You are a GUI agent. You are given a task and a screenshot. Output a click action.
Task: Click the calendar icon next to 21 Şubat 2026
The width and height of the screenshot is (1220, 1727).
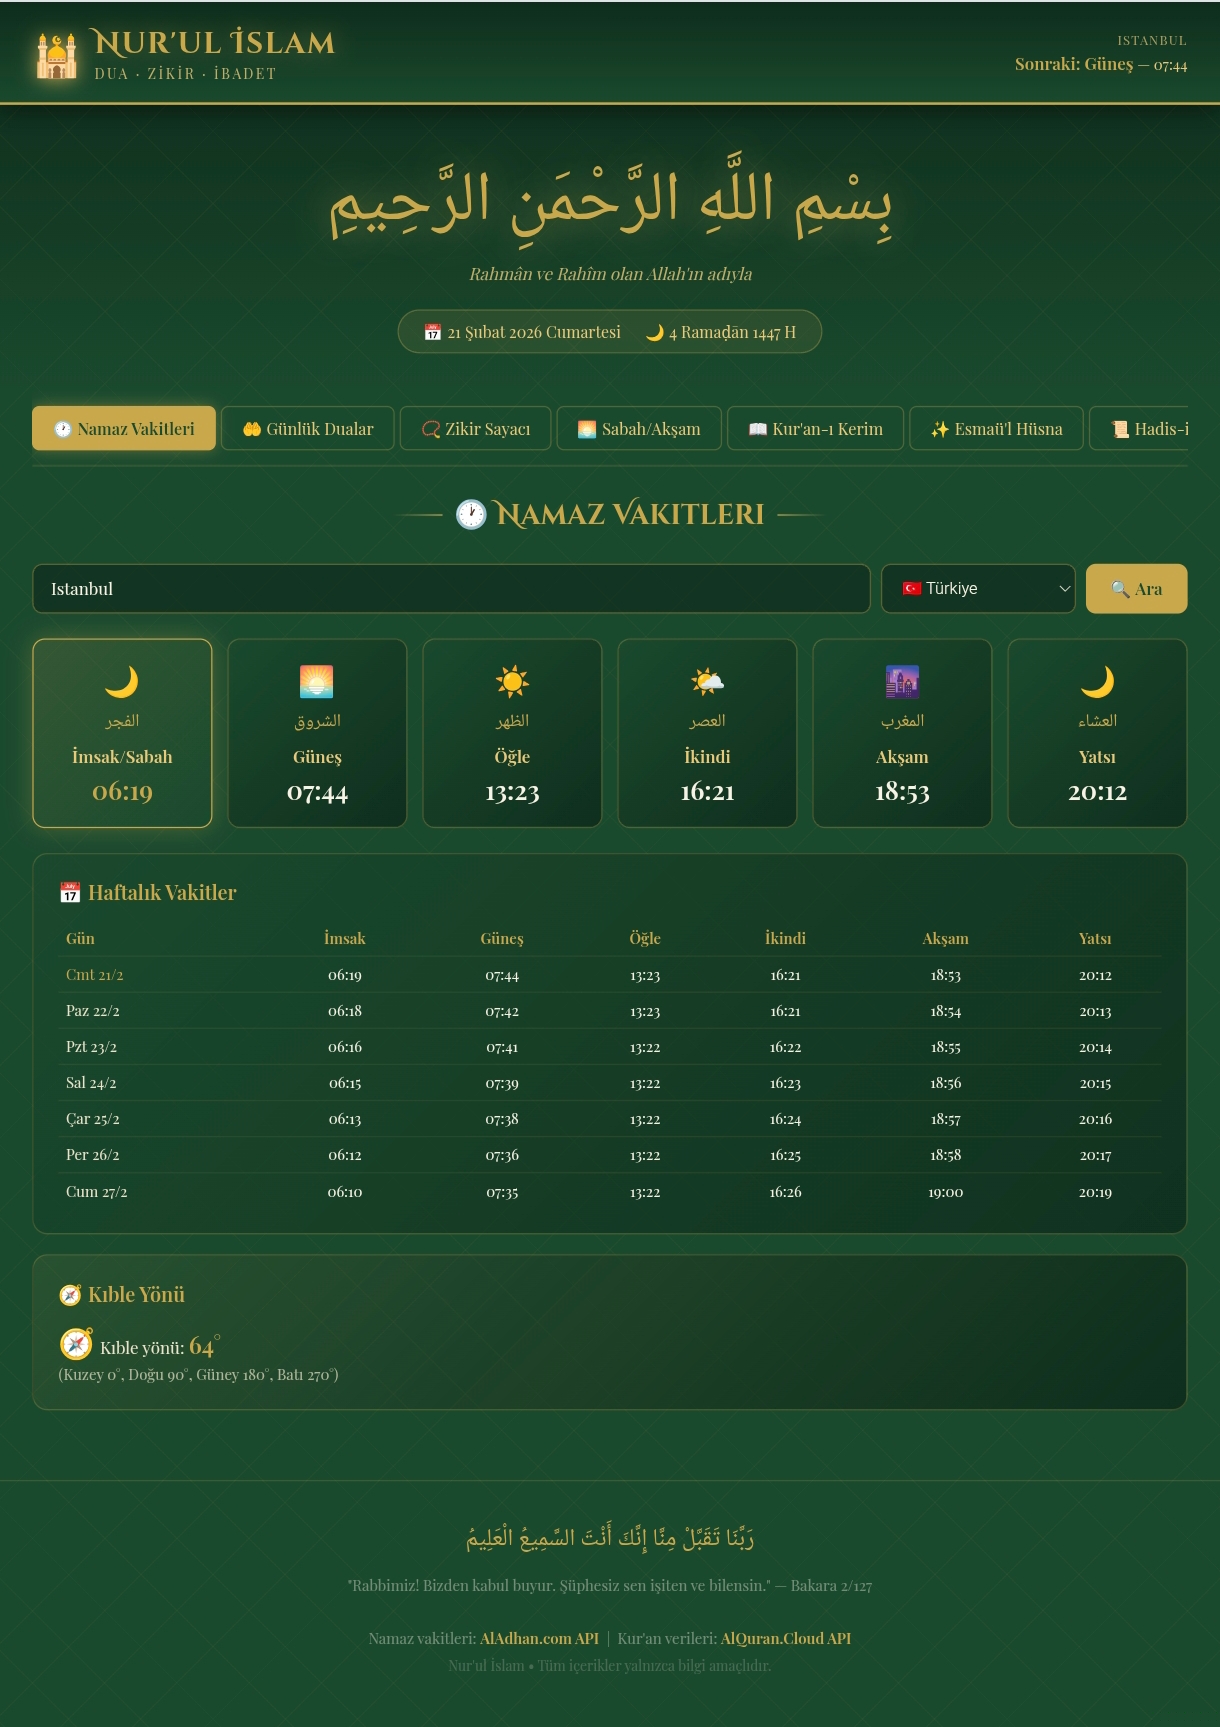pyautogui.click(x=433, y=332)
